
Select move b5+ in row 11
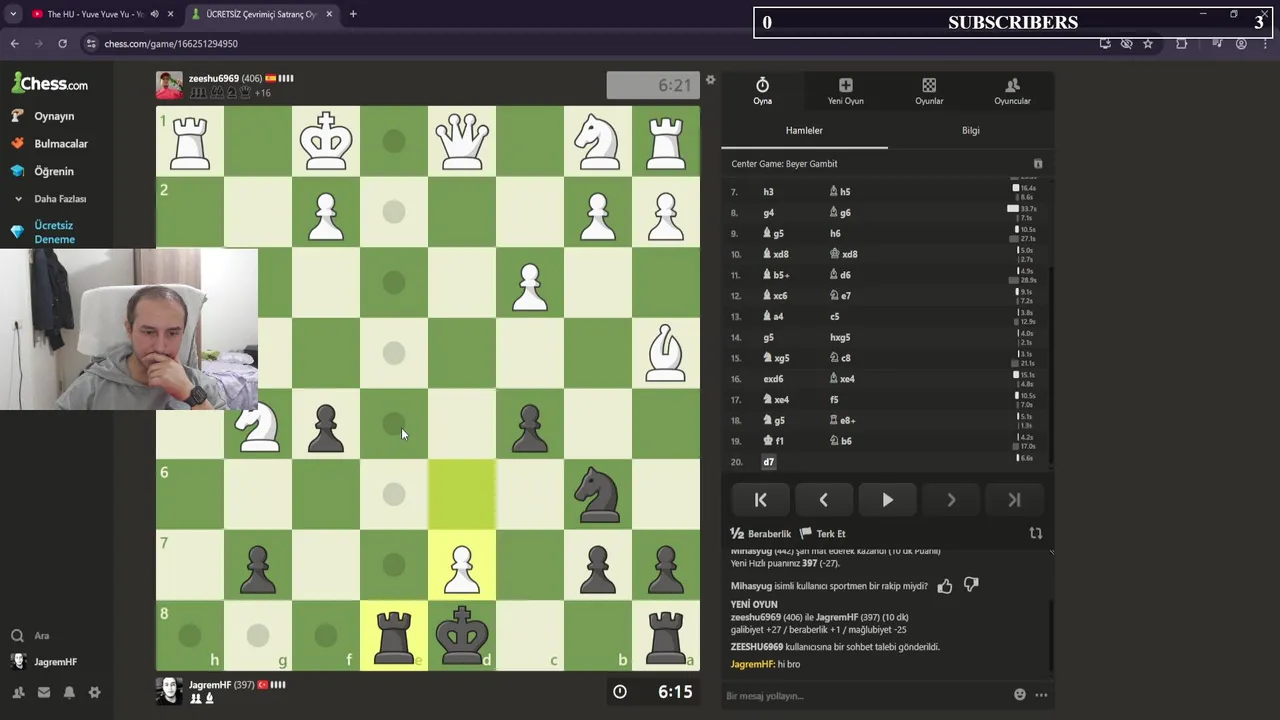pyautogui.click(x=776, y=275)
